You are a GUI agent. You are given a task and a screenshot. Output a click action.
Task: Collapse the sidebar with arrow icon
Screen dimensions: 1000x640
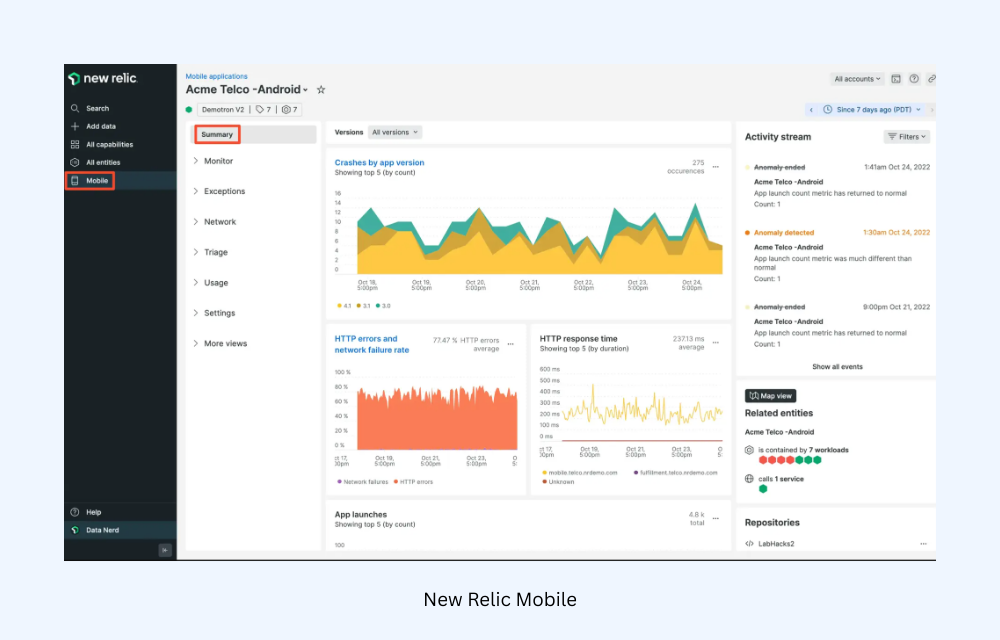click(x=165, y=549)
